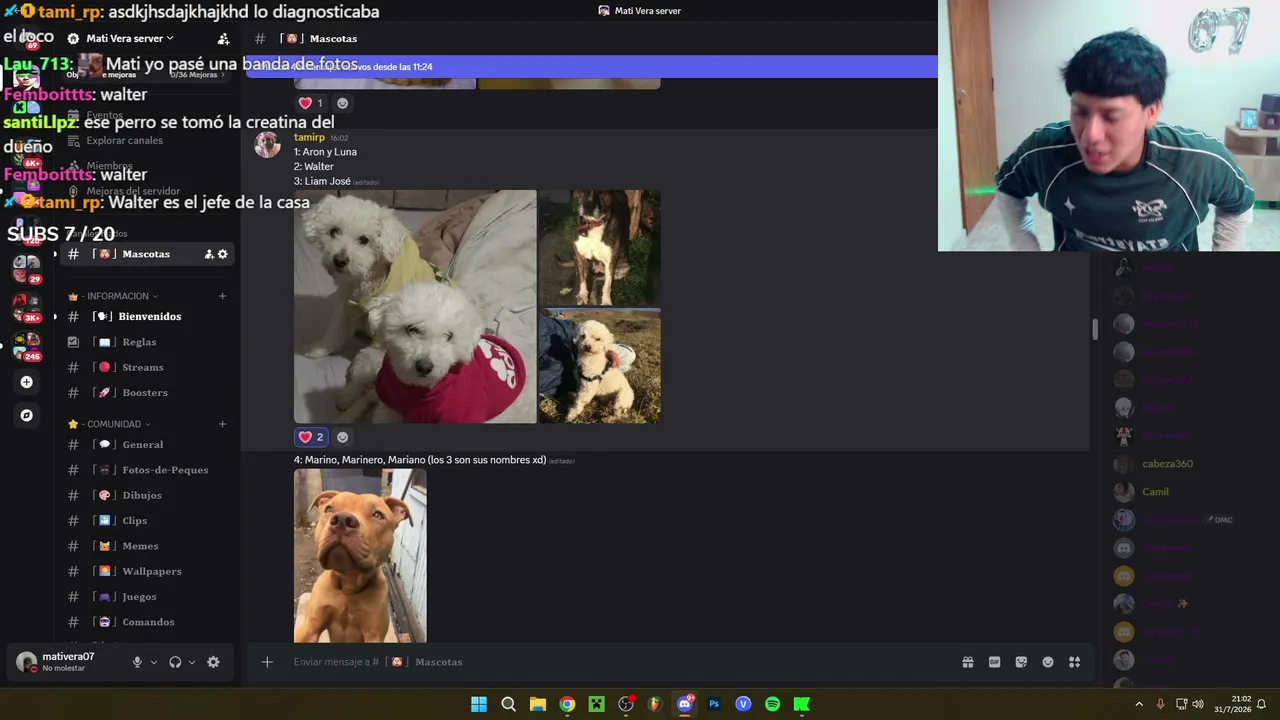This screenshot has width=1280, height=720.
Task: Open the server folder with 245 badge
Action: pyautogui.click(x=26, y=346)
